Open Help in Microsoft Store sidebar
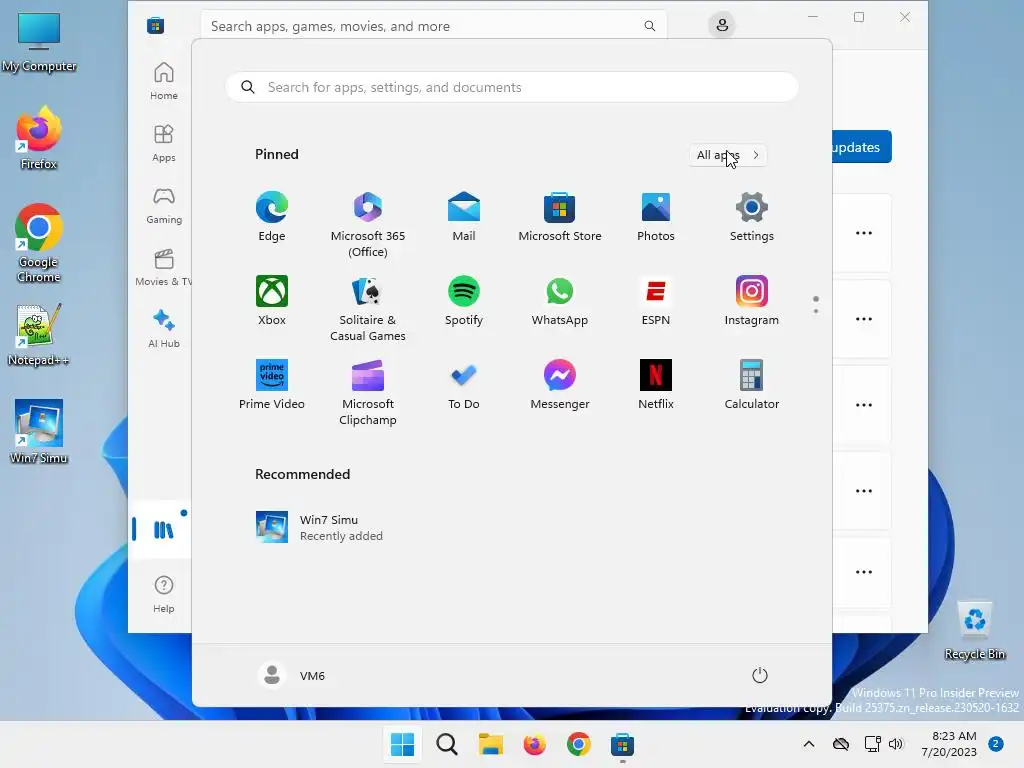 point(163,594)
